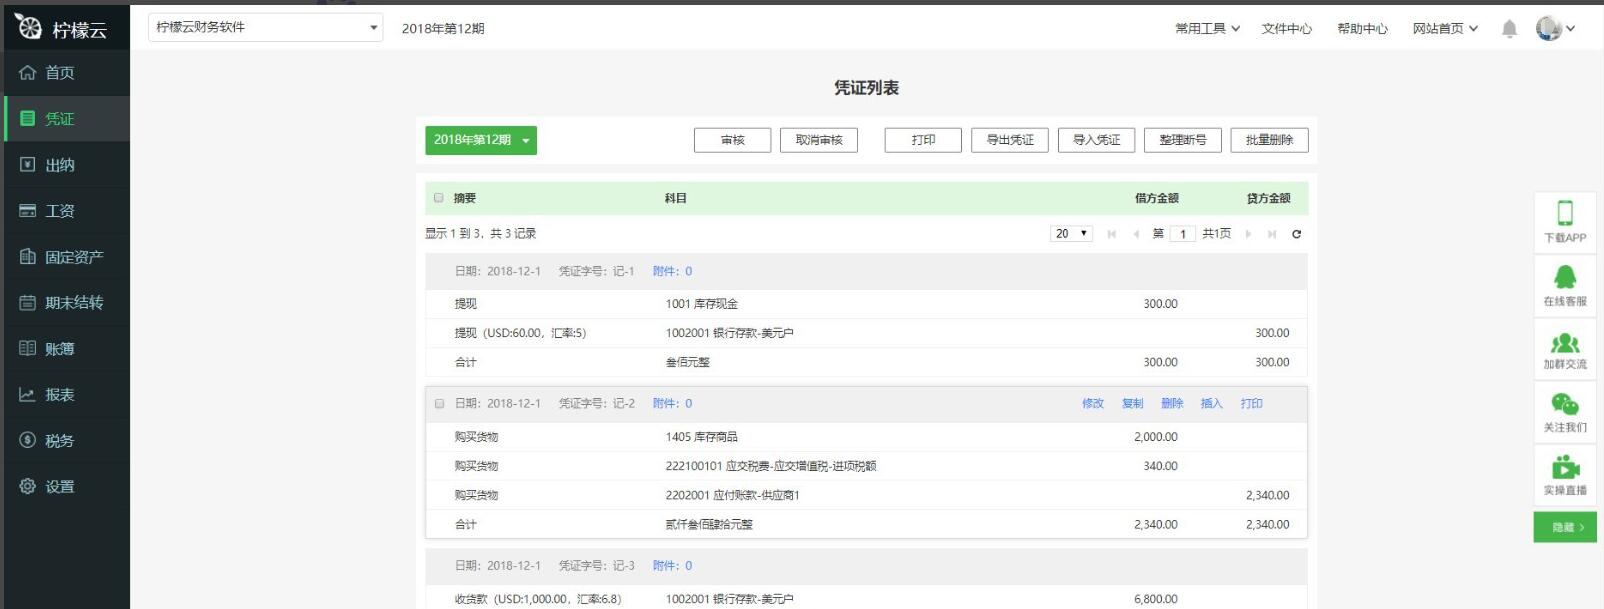1604x609 pixels.
Task: Click the 取消审核 button
Action: tap(819, 140)
